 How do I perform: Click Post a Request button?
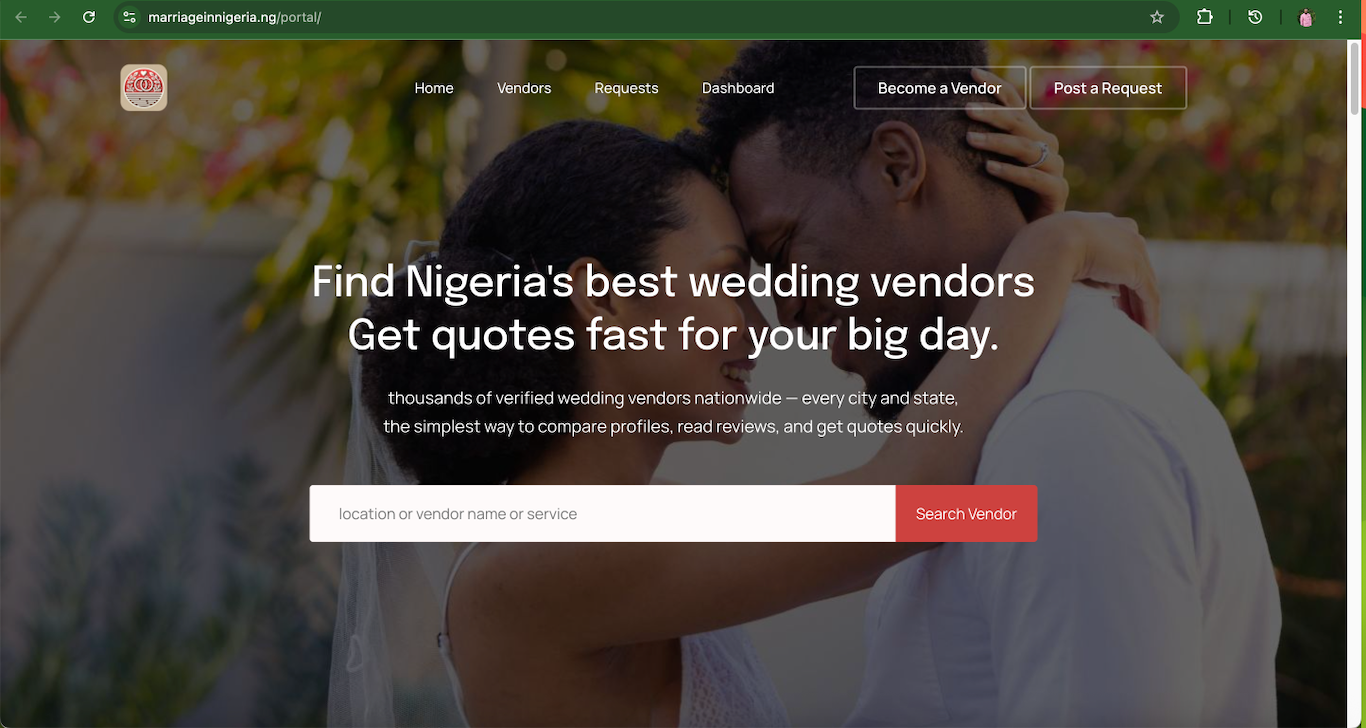[1108, 88]
